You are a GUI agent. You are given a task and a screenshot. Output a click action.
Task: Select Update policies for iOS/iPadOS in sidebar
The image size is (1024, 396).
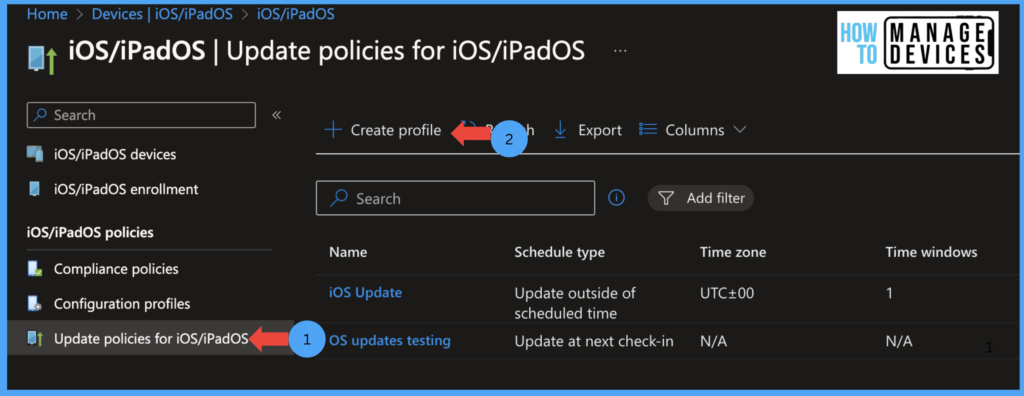(150, 338)
